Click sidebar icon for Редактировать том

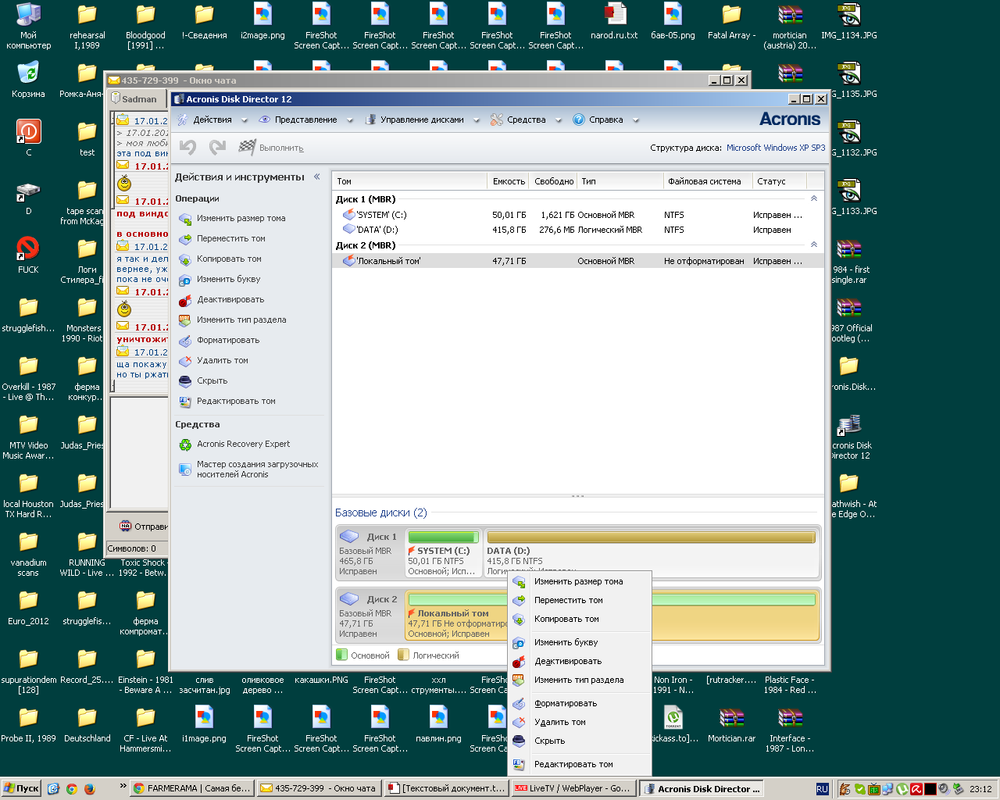pyautogui.click(x=185, y=402)
